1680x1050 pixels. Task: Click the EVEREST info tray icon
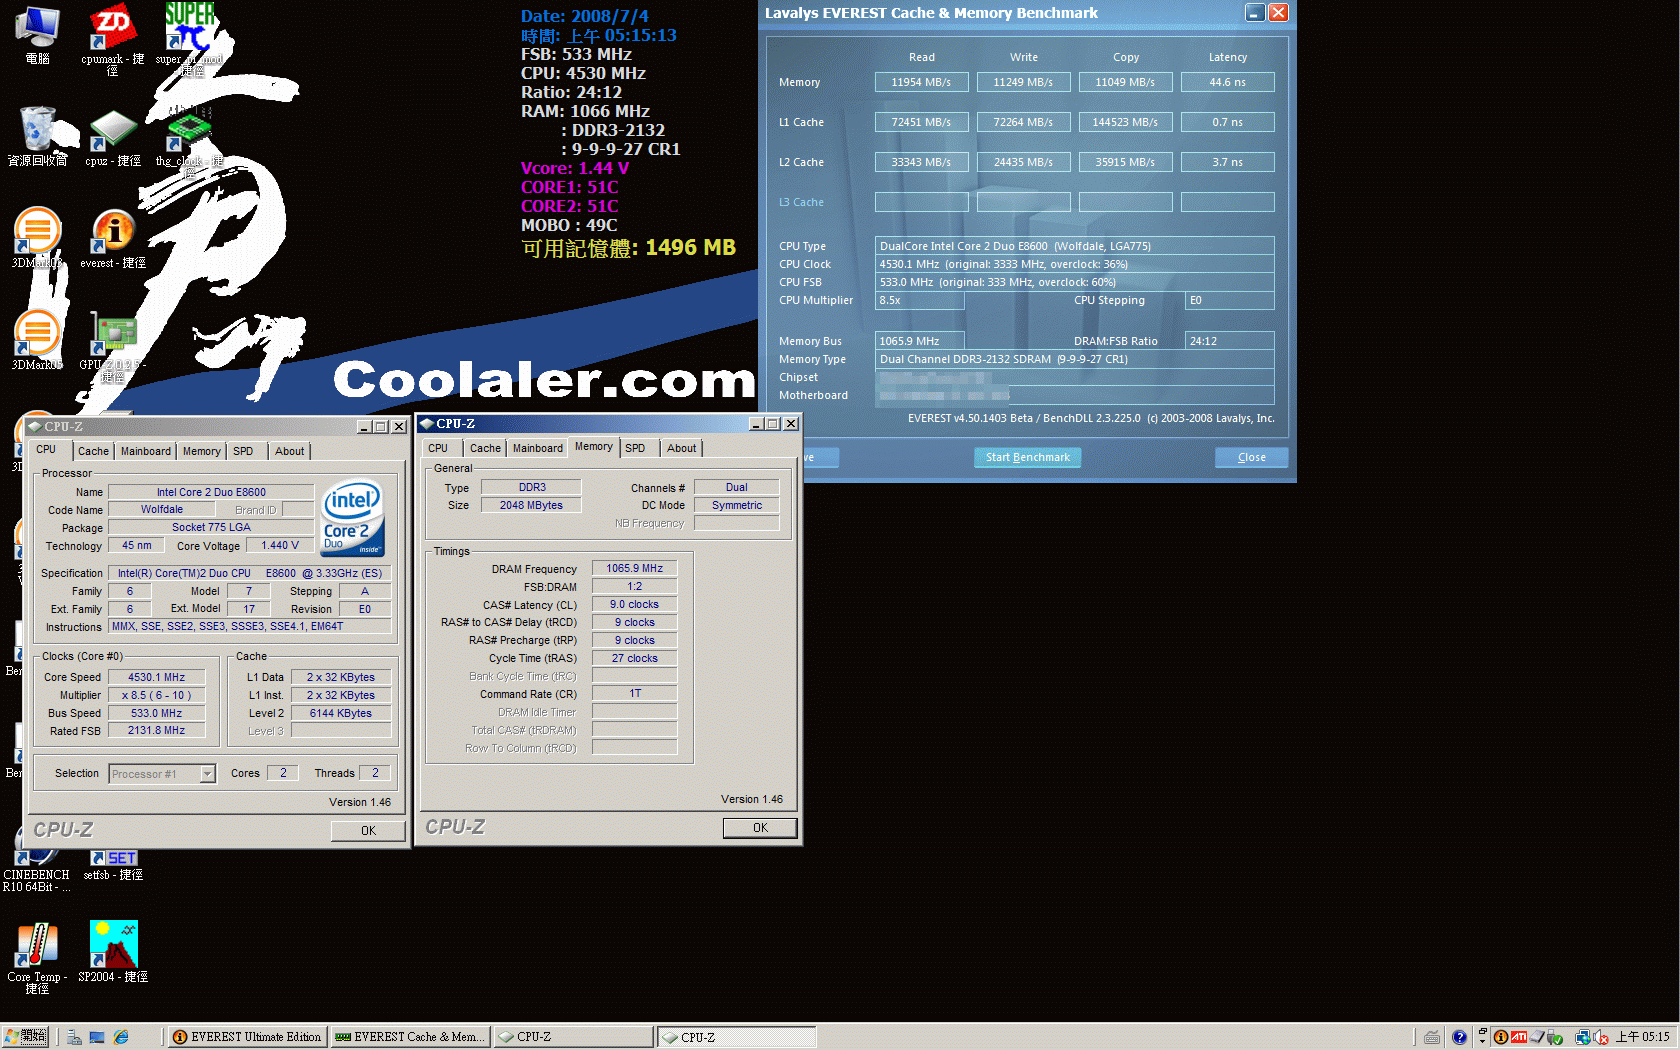pyautogui.click(x=1501, y=1037)
